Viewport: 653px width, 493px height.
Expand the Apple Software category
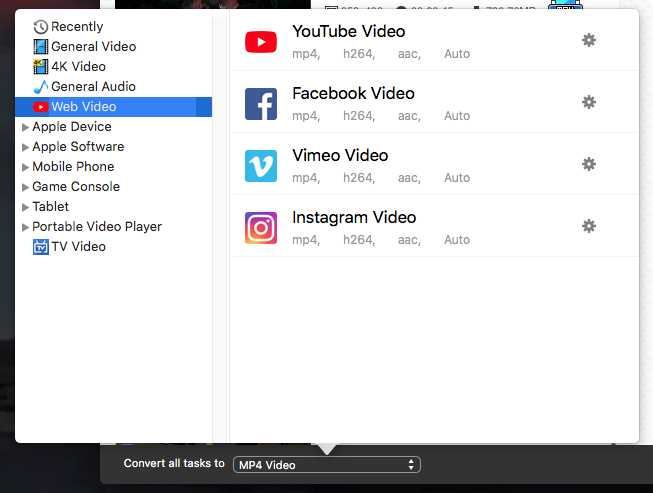(x=25, y=147)
